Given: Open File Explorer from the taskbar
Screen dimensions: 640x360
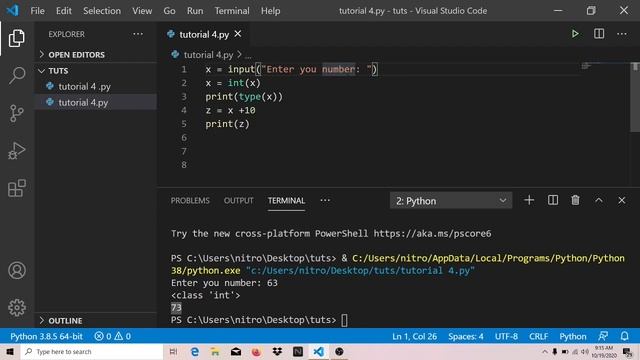Looking at the screenshot, I should [215, 352].
